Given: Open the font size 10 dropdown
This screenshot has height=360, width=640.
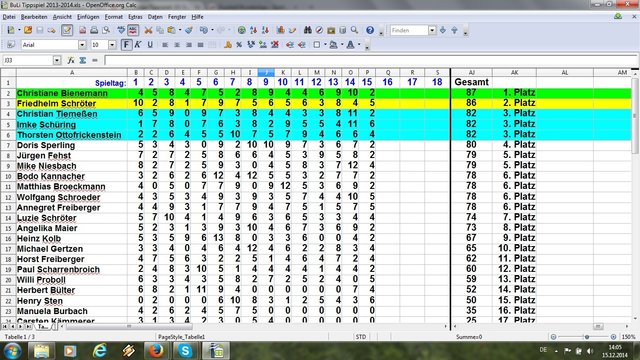Looking at the screenshot, I should pyautogui.click(x=112, y=45).
